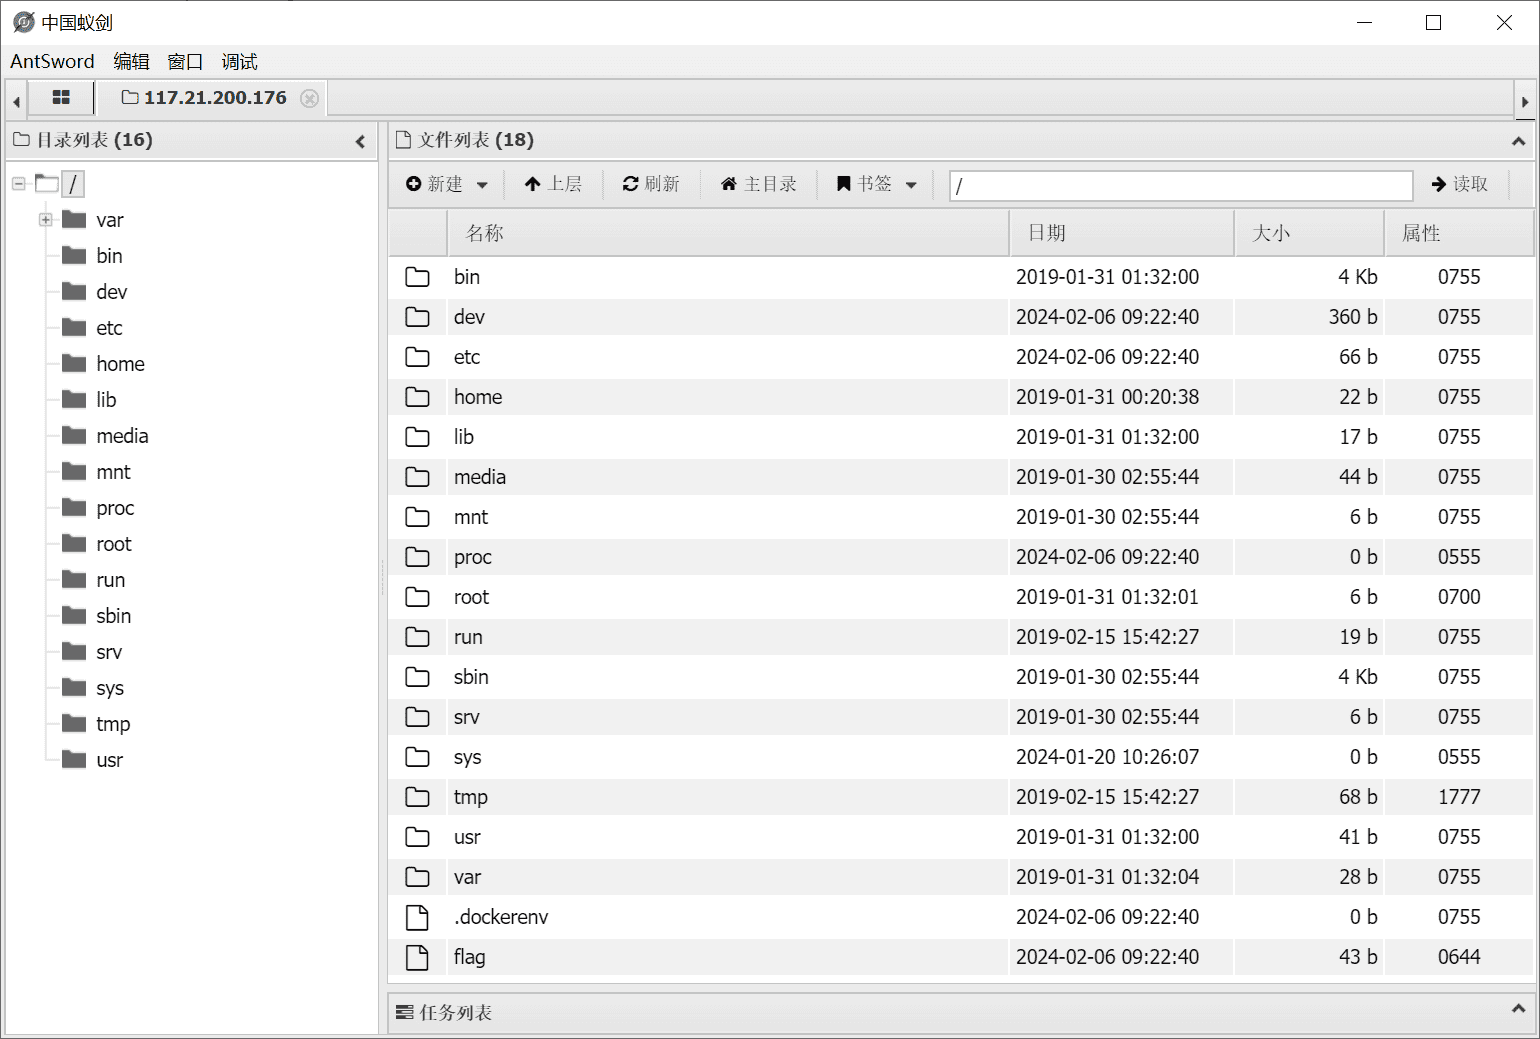Viewport: 1540px width, 1039px height.
Task: Sort by the 大小 column header
Action: [x=1308, y=233]
